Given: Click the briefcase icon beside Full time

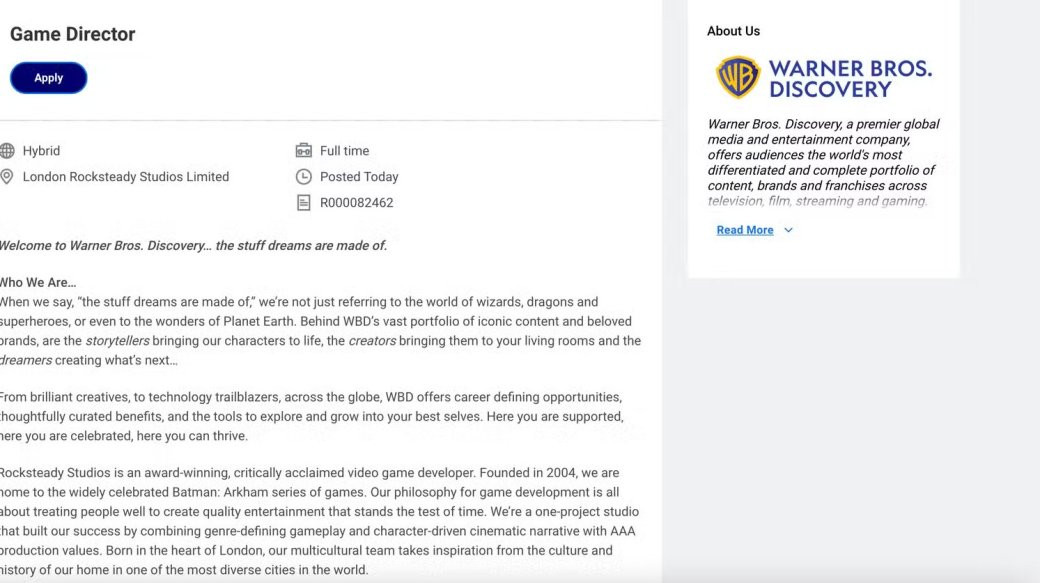Looking at the screenshot, I should pyautogui.click(x=303, y=151).
